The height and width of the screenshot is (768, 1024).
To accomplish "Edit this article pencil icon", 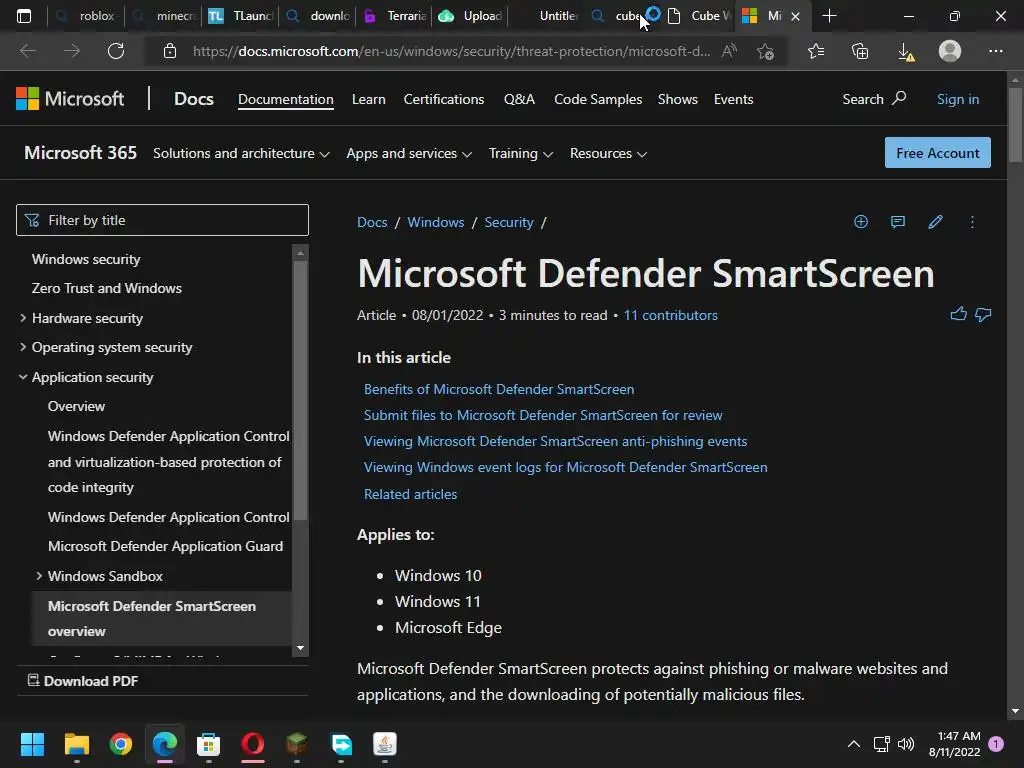I will pyautogui.click(x=935, y=222).
